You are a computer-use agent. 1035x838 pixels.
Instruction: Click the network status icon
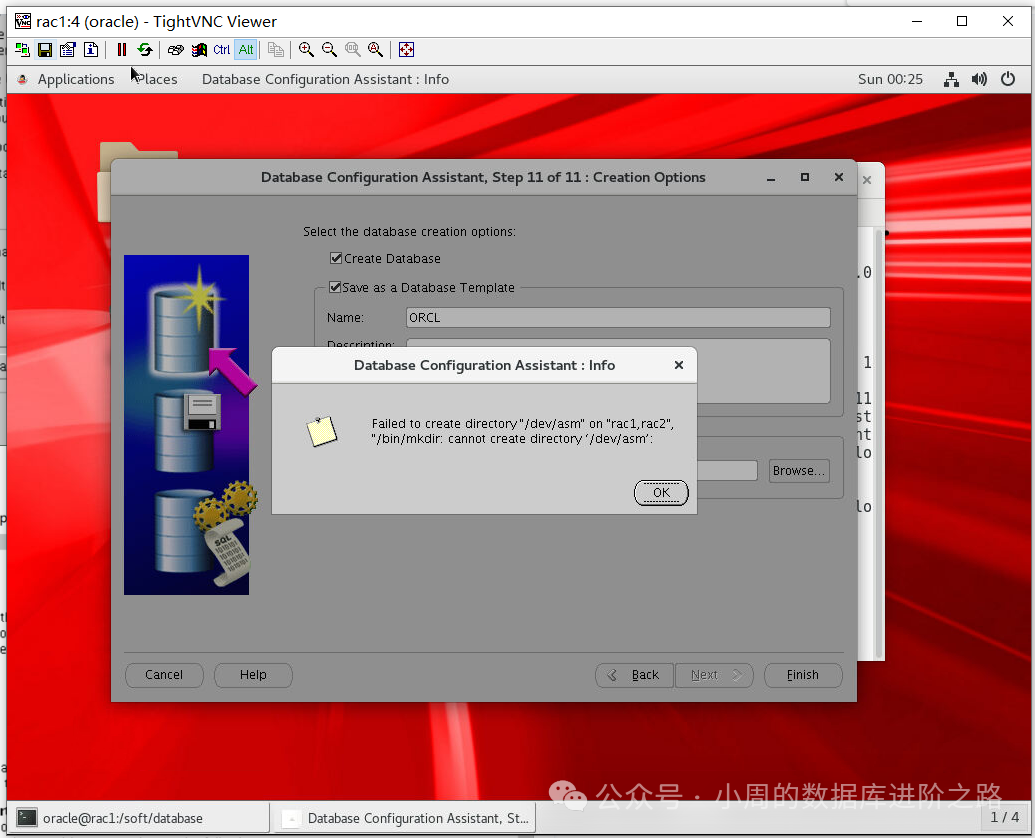tap(951, 79)
